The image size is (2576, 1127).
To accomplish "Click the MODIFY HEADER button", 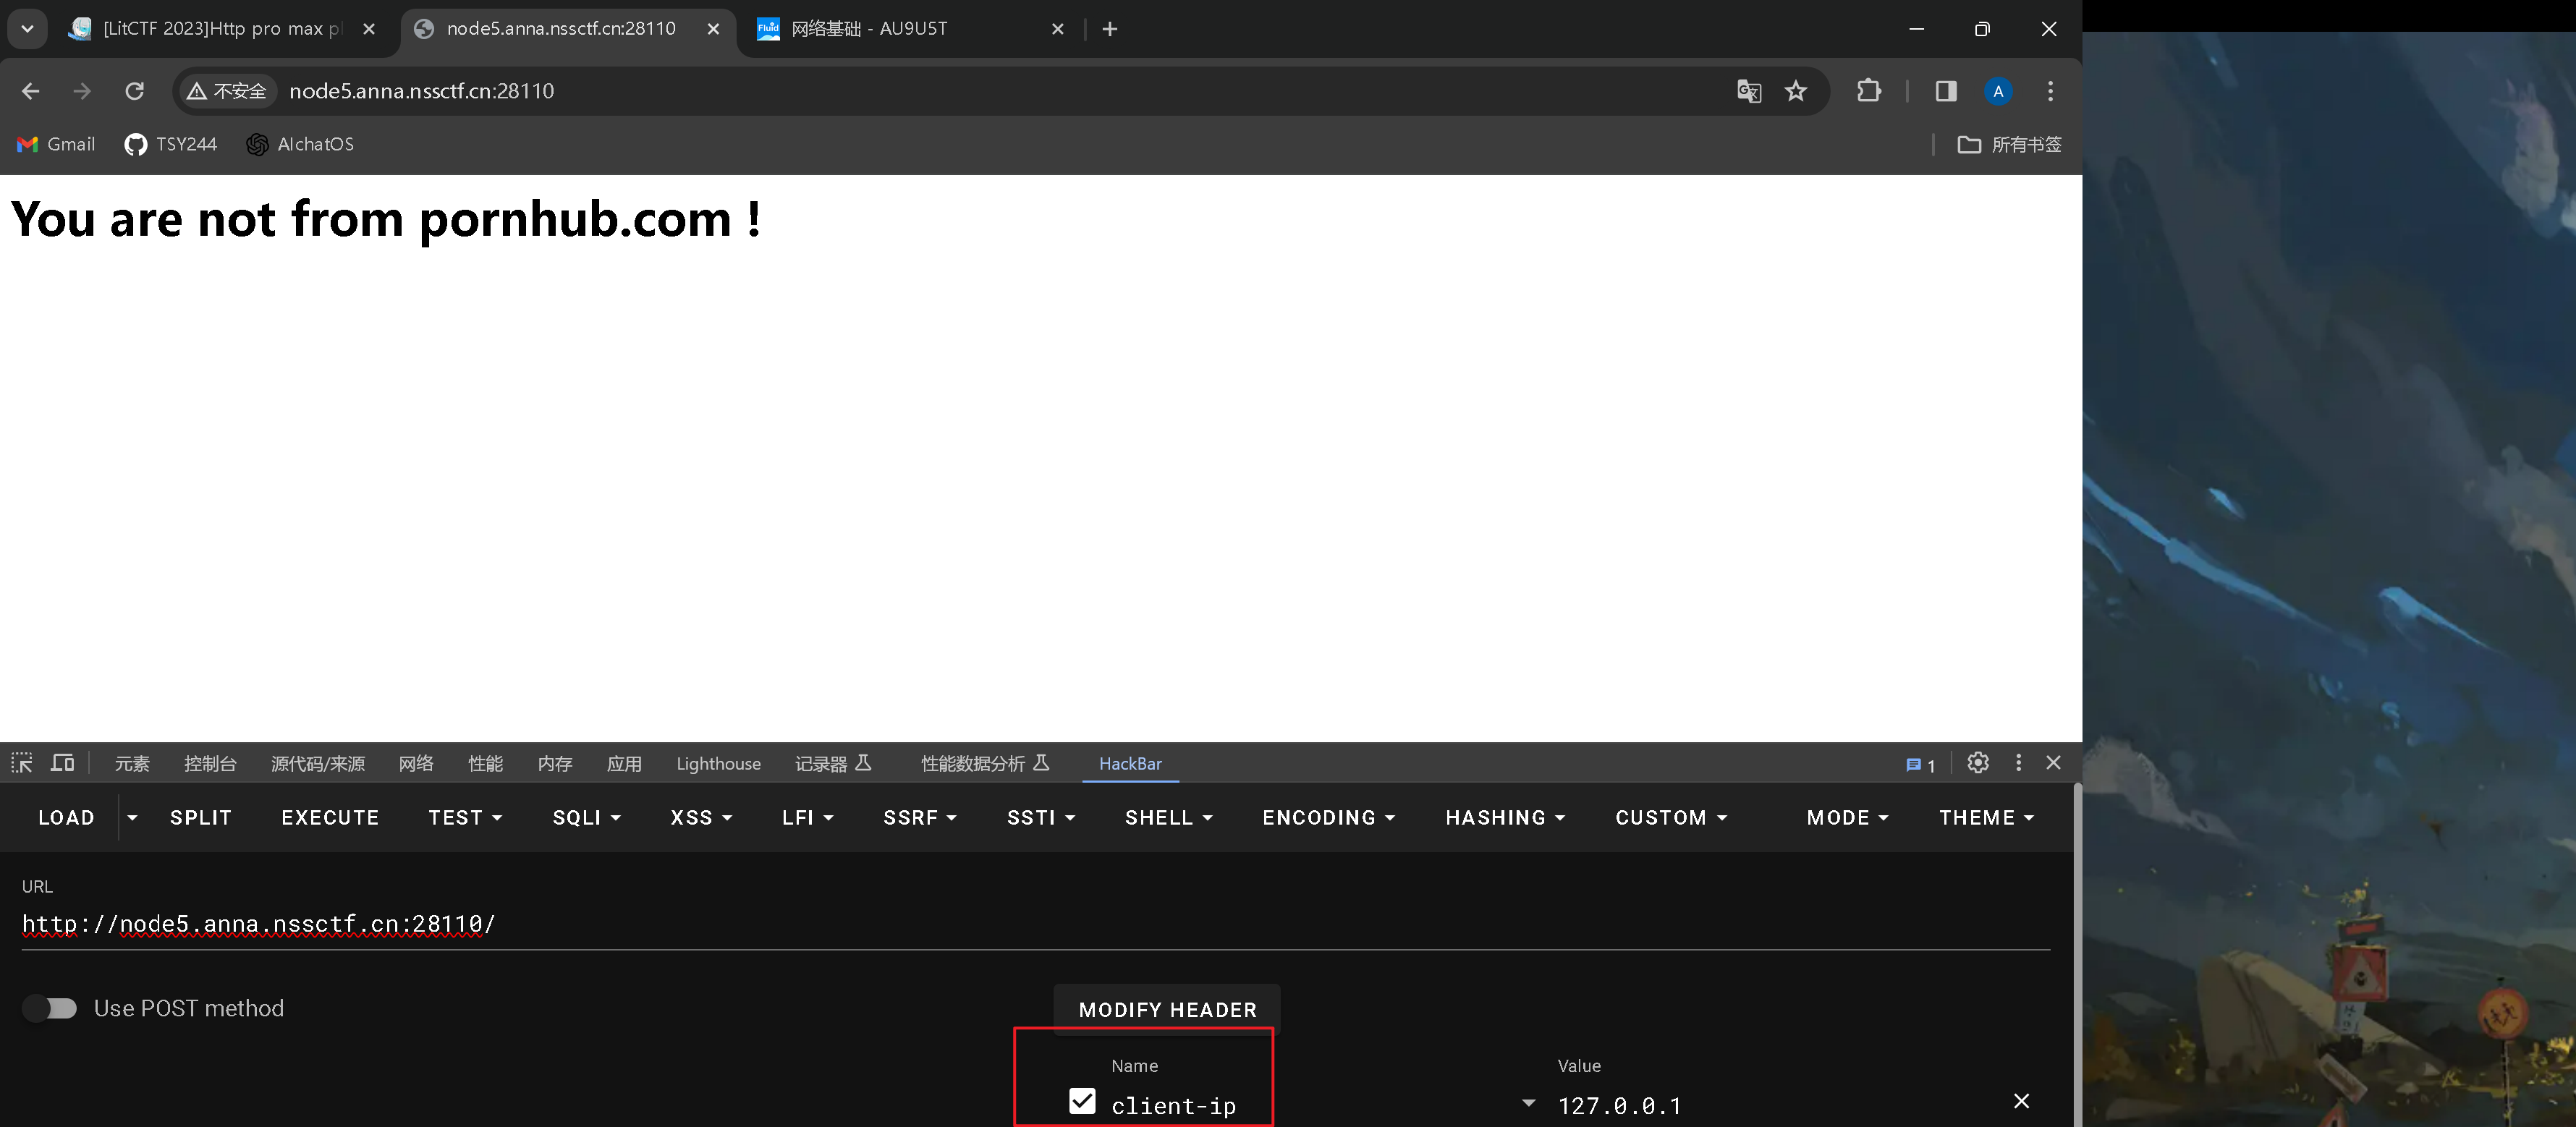I will 1167,1010.
